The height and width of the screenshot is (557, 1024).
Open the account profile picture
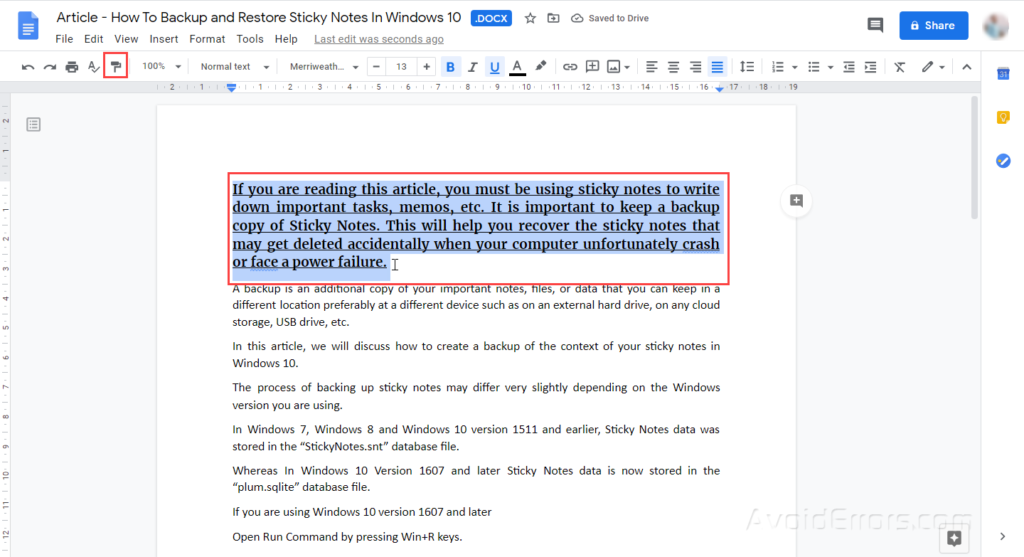tap(996, 25)
